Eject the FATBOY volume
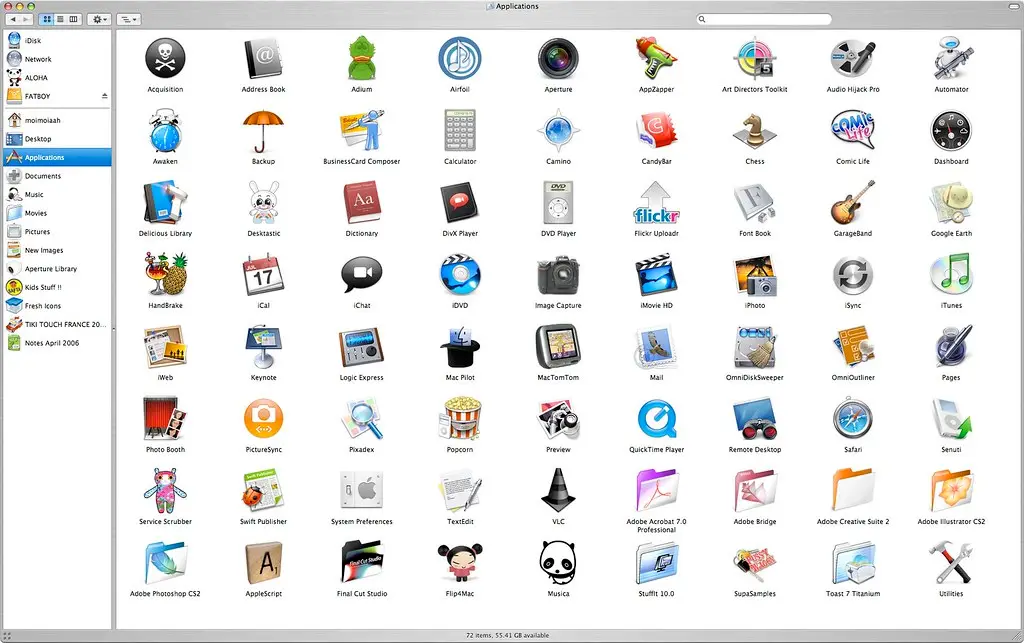 pos(104,96)
